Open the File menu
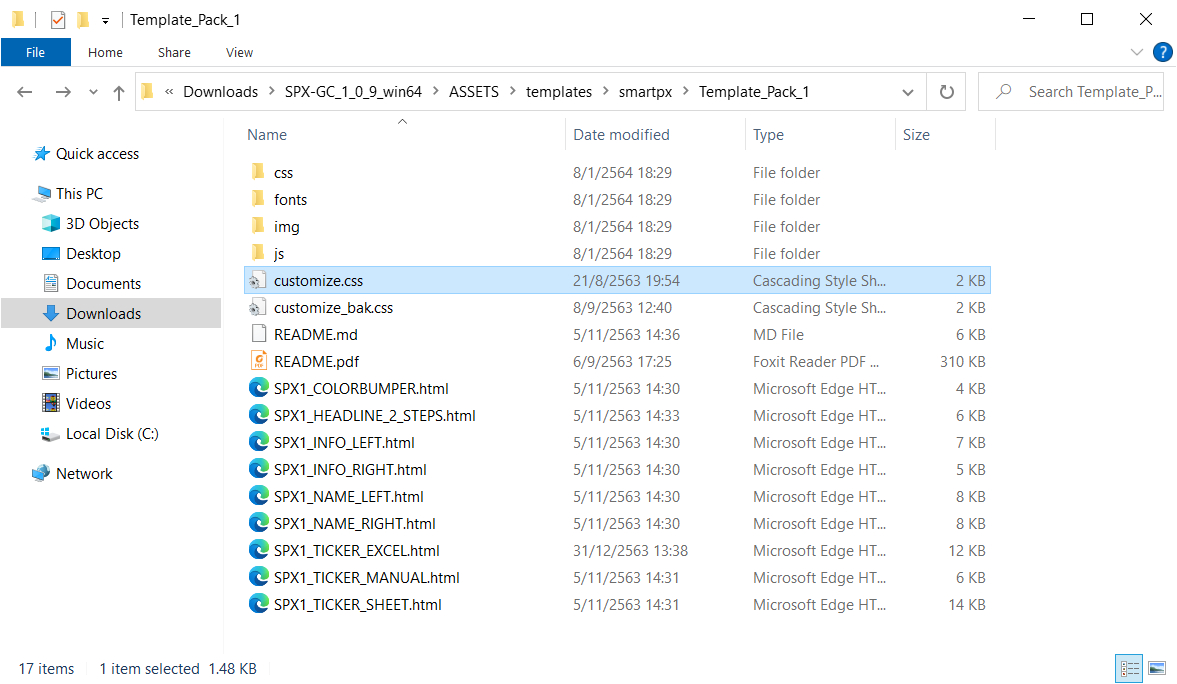The width and height of the screenshot is (1177, 684). (36, 52)
